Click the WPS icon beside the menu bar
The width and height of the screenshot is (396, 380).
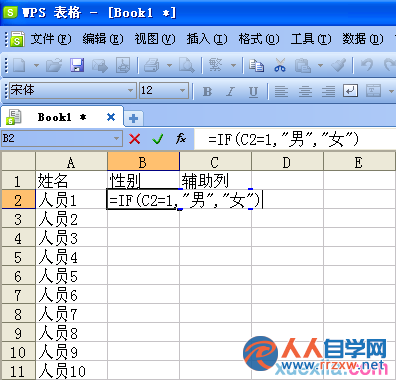pyautogui.click(x=17, y=39)
